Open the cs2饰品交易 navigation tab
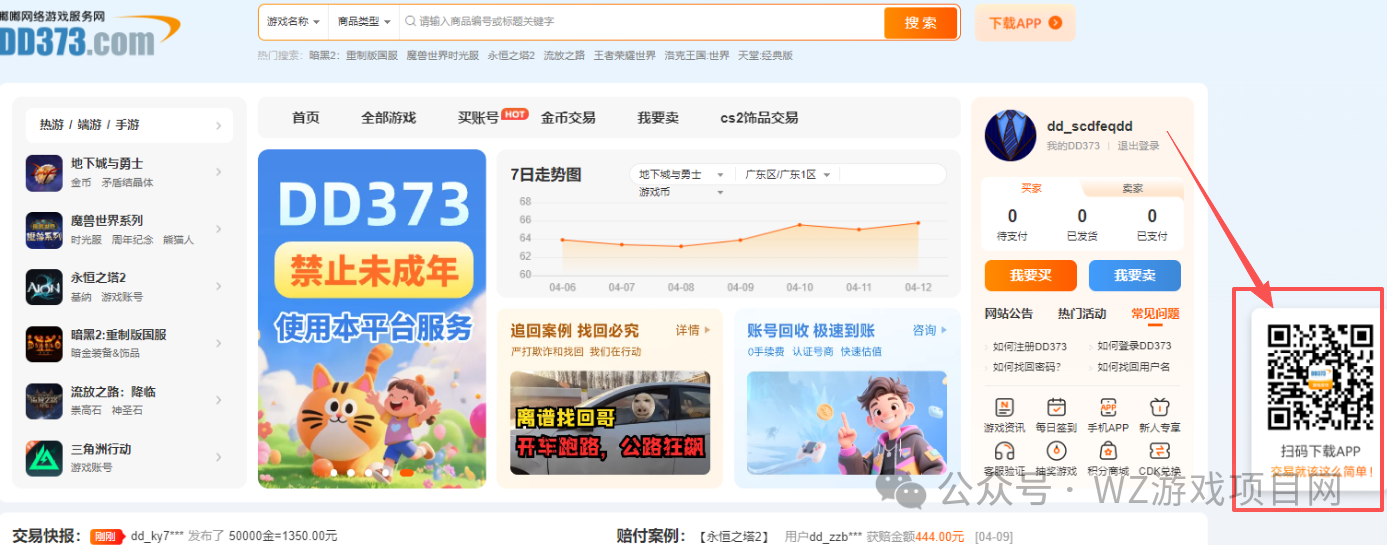This screenshot has width=1387, height=545. tap(759, 117)
